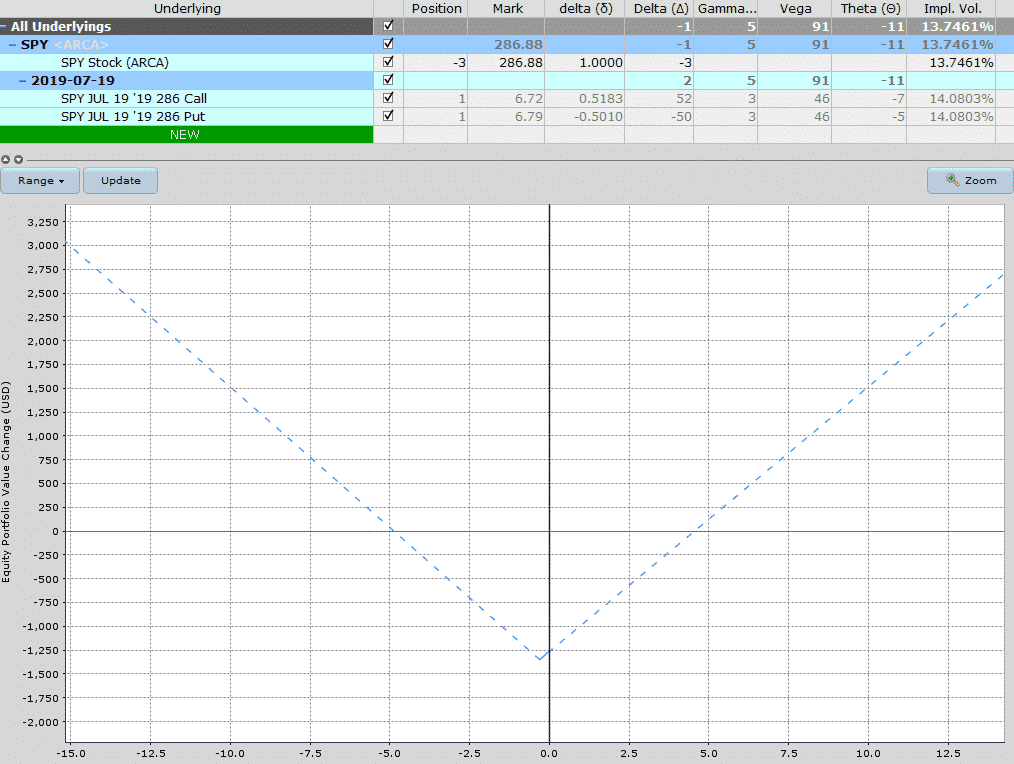Click the delta (δ) column header
The height and width of the screenshot is (764, 1014).
pos(585,8)
